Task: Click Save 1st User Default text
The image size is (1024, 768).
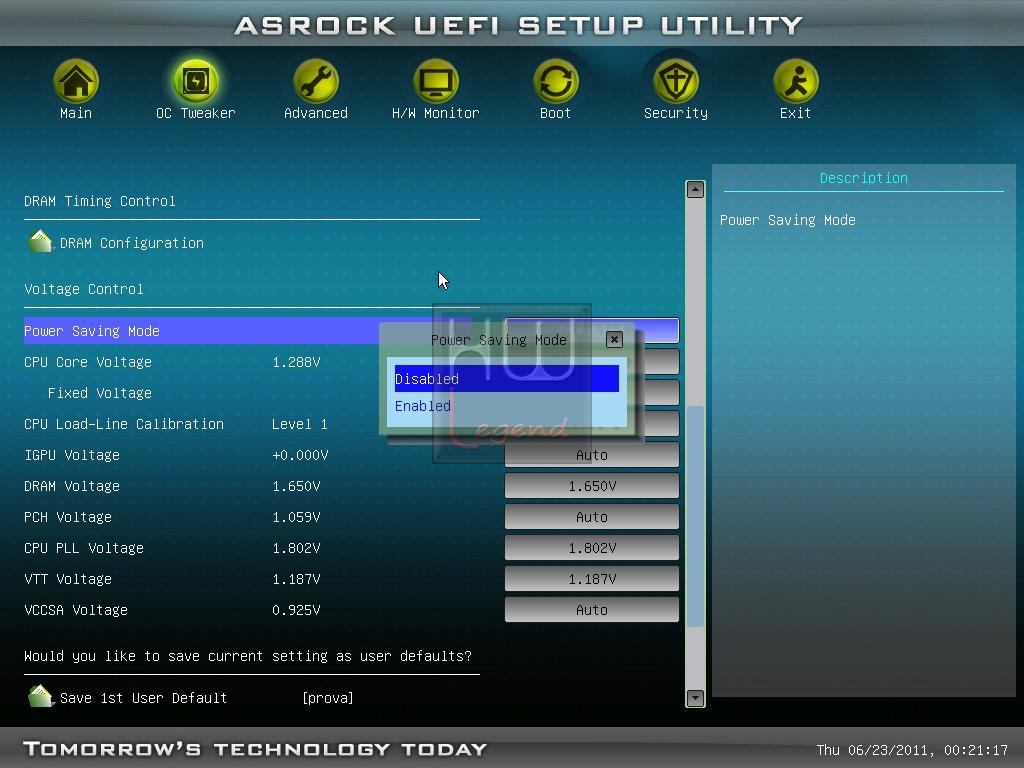Action: [143, 698]
